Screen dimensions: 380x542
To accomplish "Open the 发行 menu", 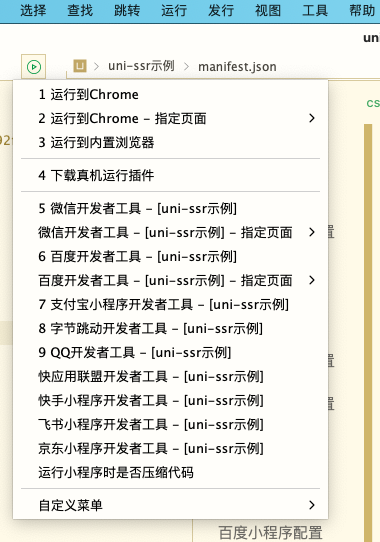I will [x=221, y=10].
